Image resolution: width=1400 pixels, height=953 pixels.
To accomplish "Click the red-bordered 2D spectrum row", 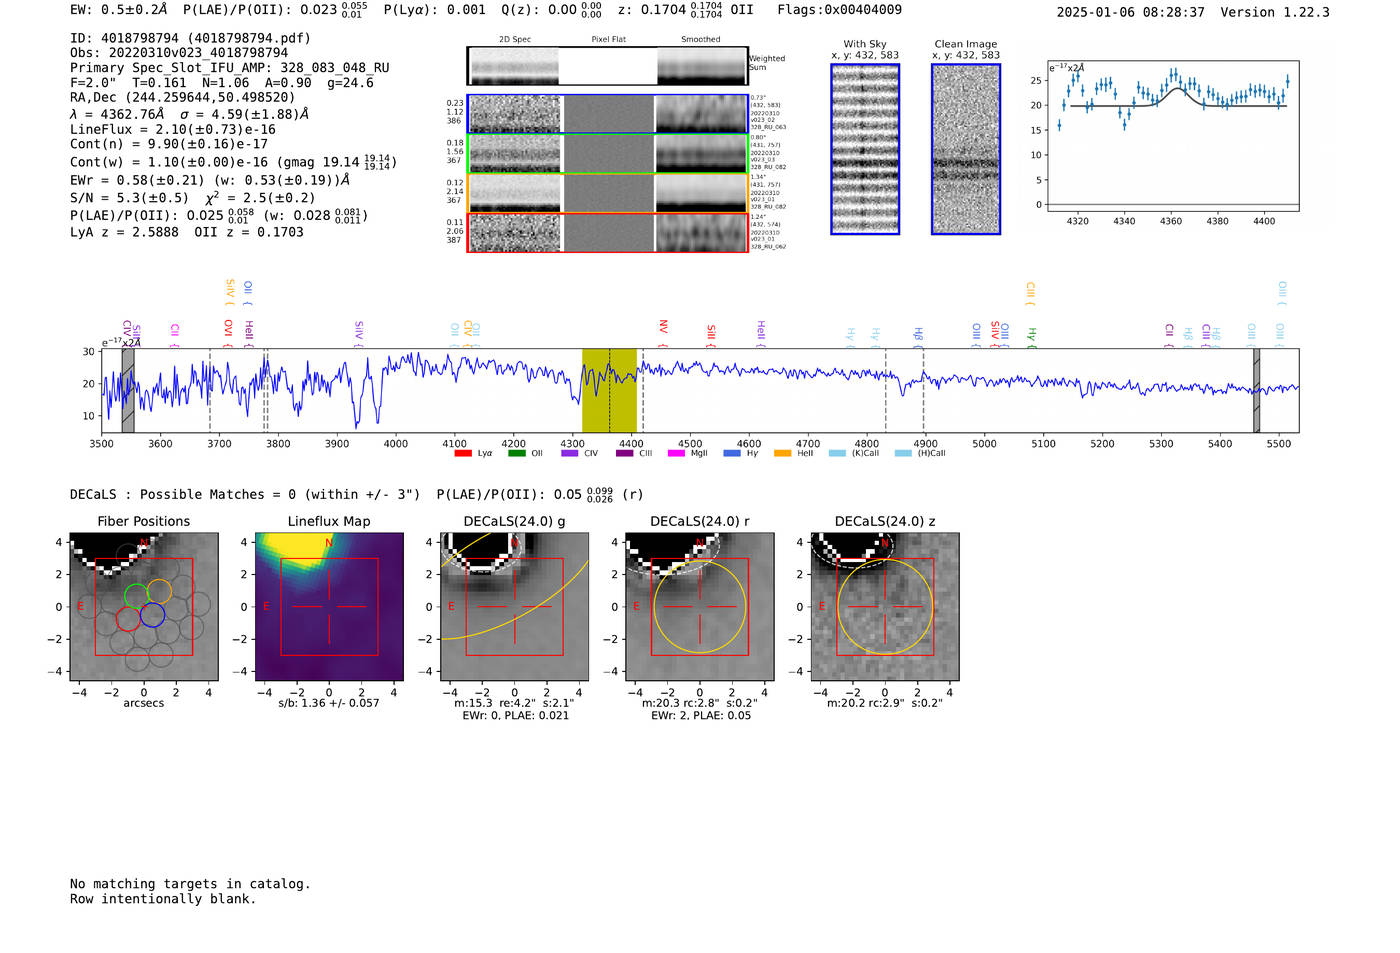I will pyautogui.click(x=607, y=233).
